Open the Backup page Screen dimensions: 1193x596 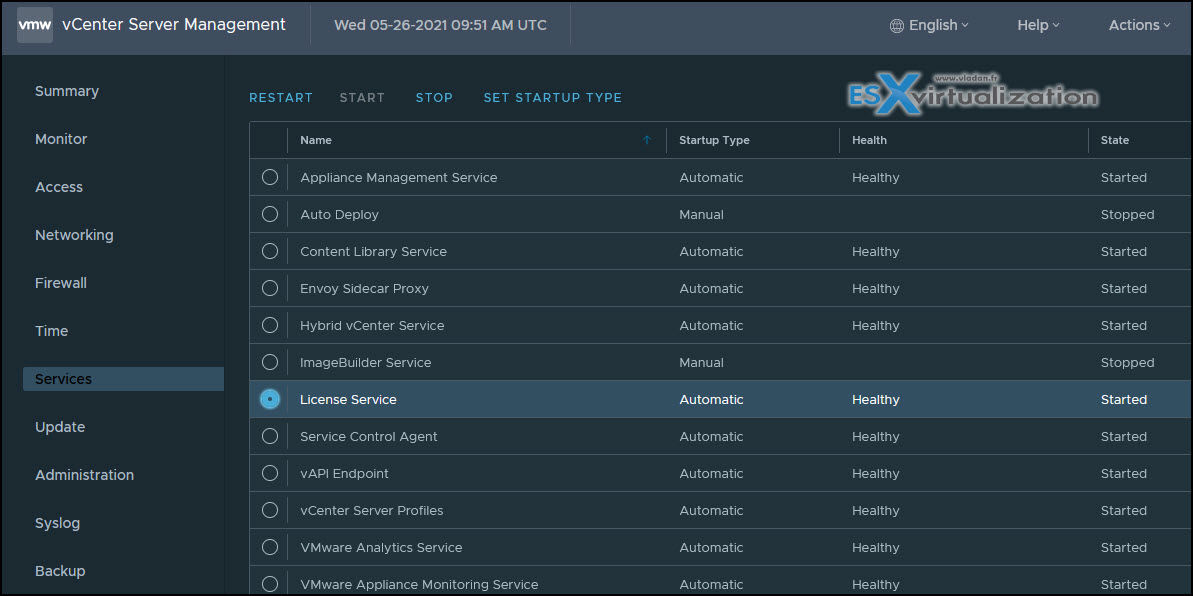60,571
